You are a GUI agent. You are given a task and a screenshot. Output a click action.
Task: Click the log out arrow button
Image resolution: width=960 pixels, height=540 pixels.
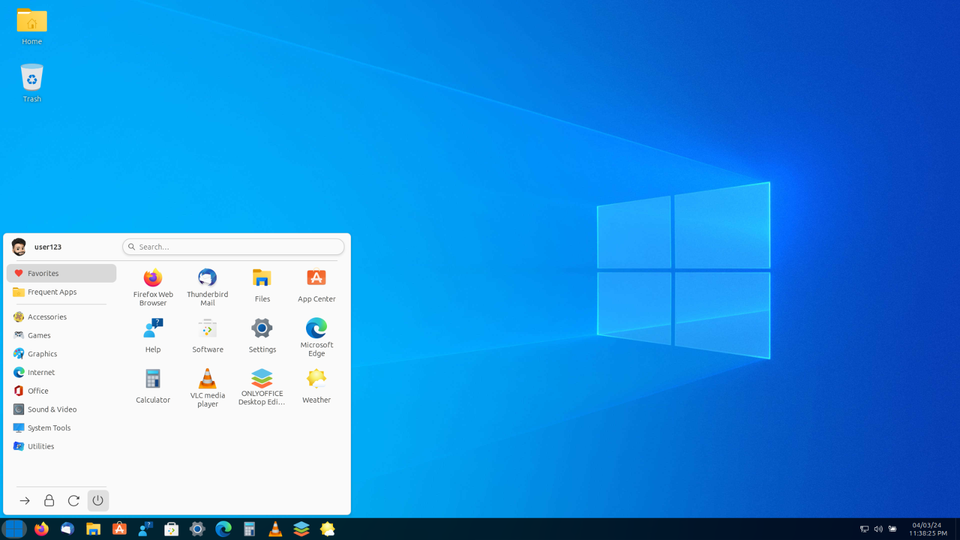[x=24, y=500]
